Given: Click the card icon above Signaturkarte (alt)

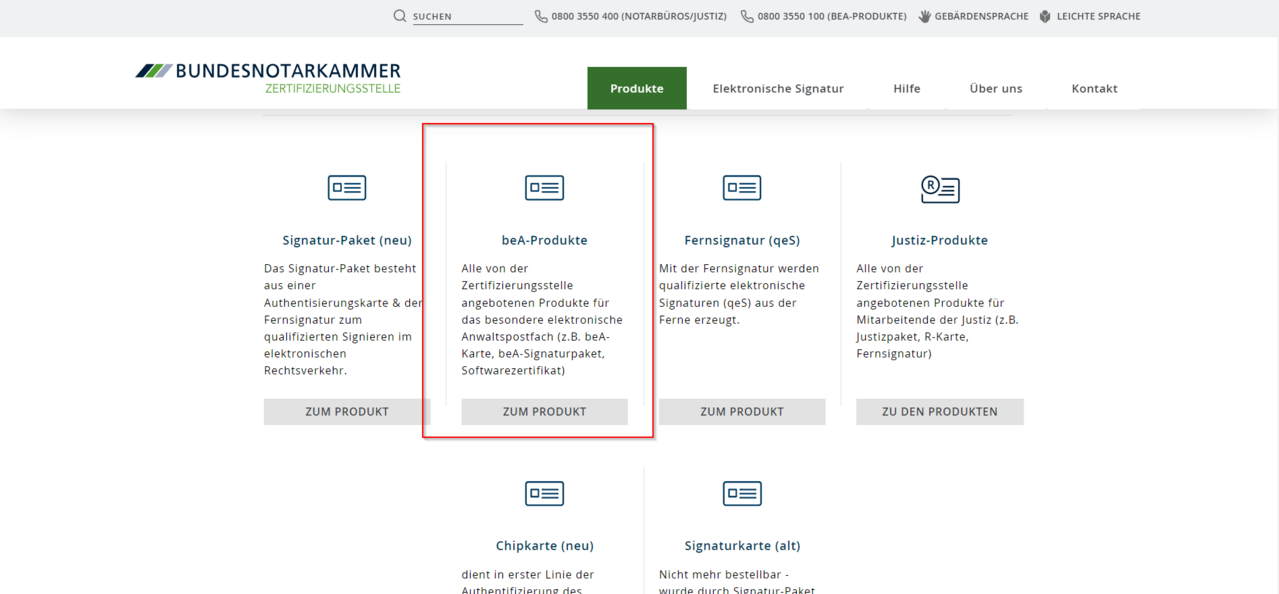Looking at the screenshot, I should pyautogui.click(x=742, y=493).
